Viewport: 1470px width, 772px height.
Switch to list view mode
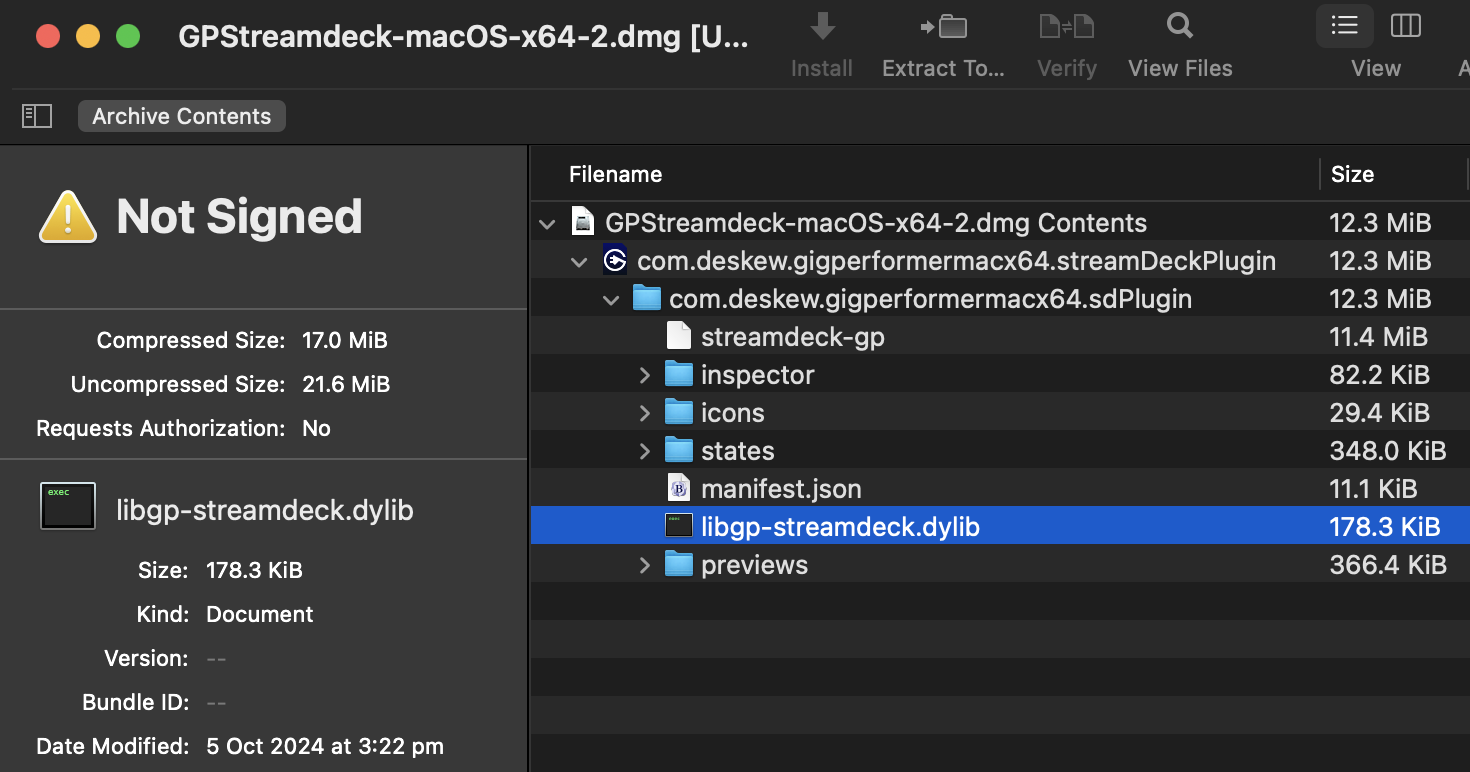coord(1344,26)
